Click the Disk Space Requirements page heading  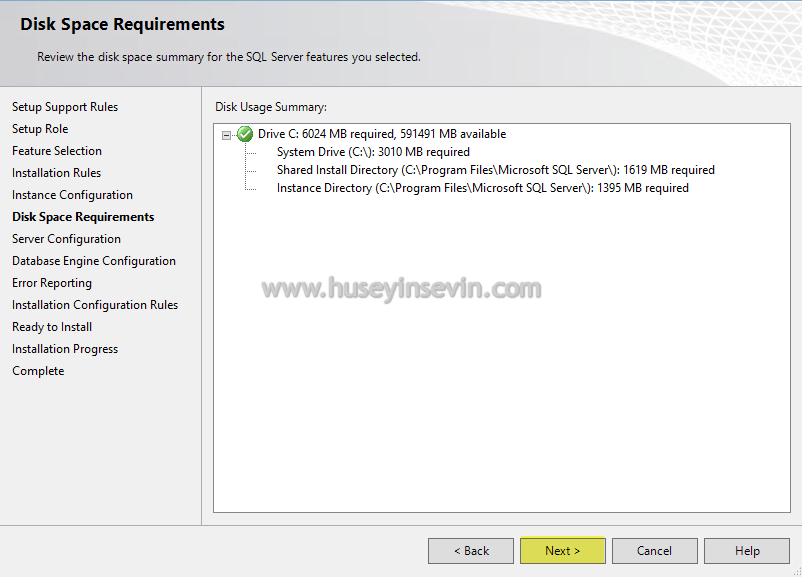[122, 24]
